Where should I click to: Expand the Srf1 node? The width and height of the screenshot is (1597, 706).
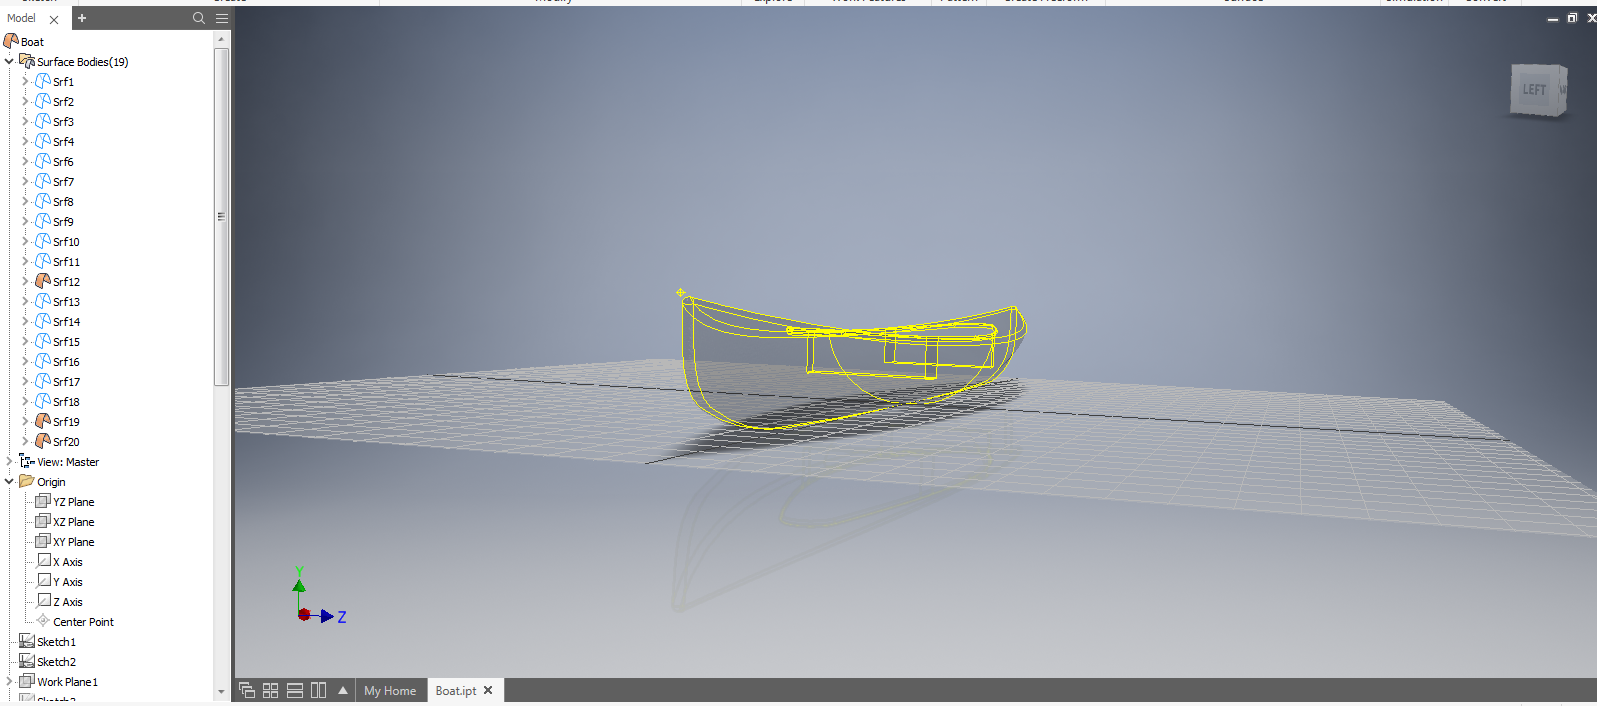tap(26, 81)
